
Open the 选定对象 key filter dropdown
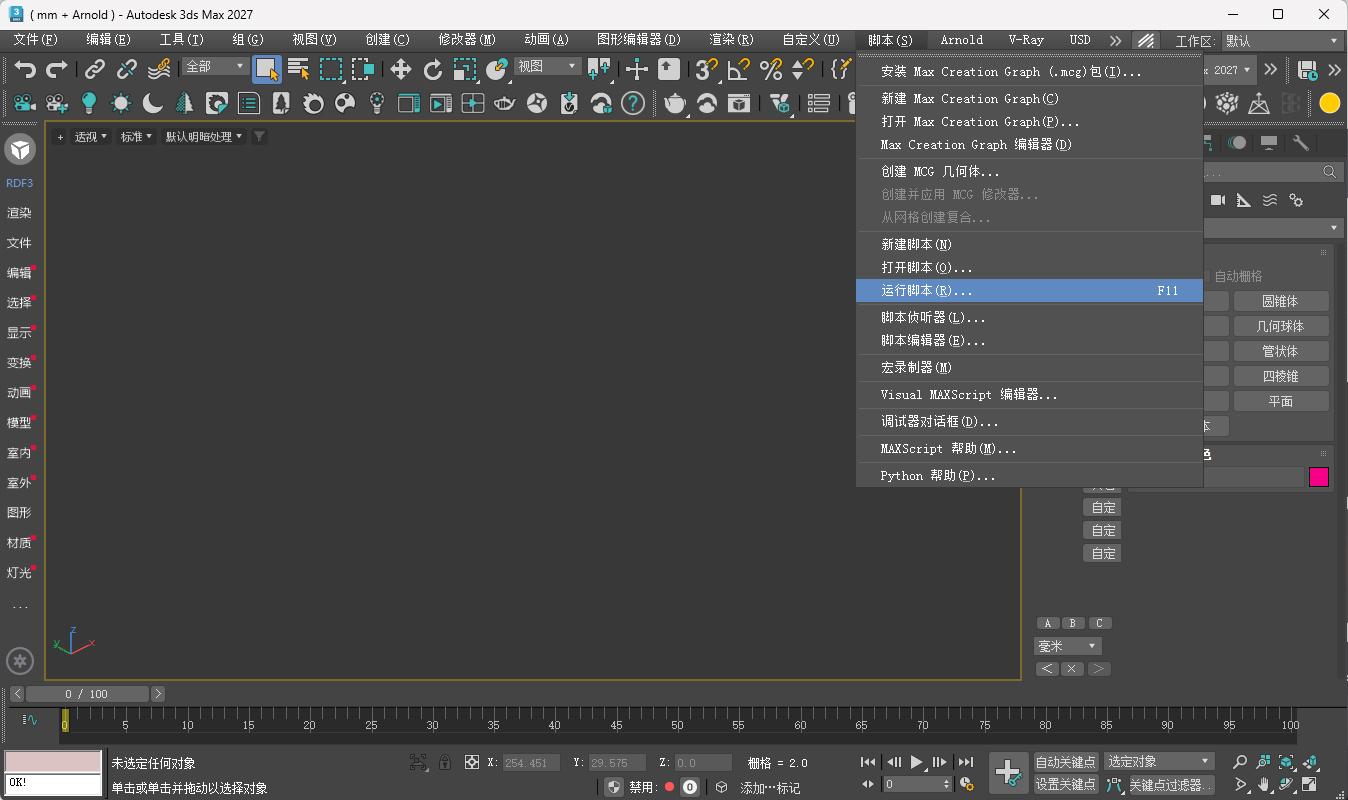pos(1159,762)
